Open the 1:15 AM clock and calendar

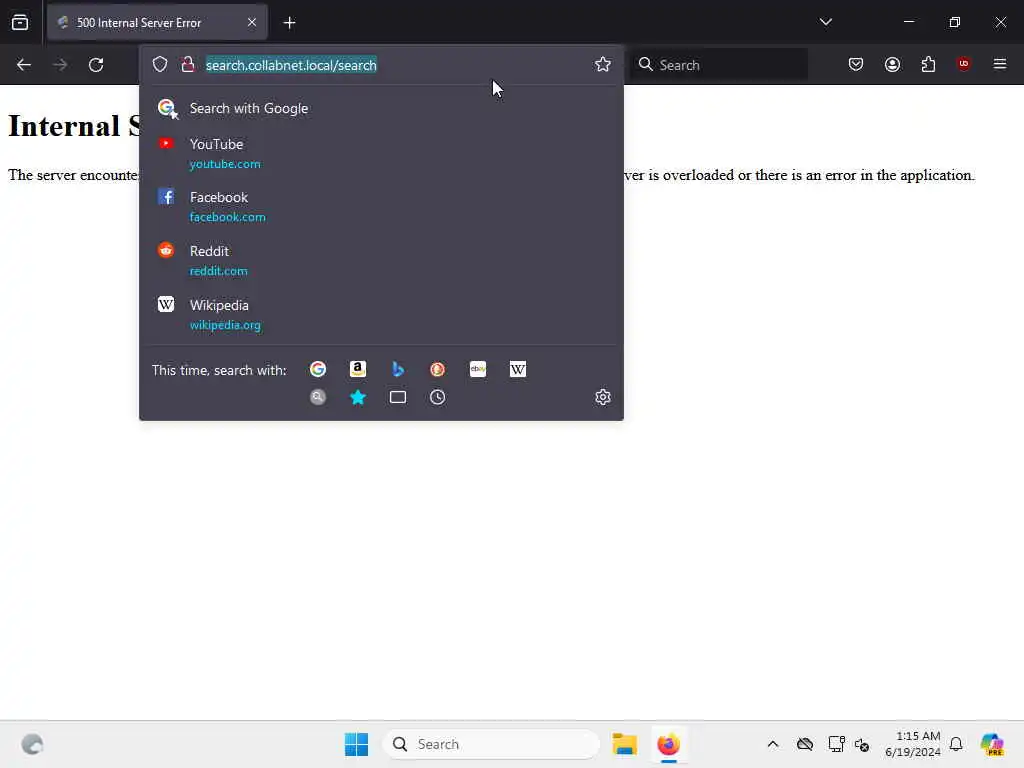click(913, 744)
